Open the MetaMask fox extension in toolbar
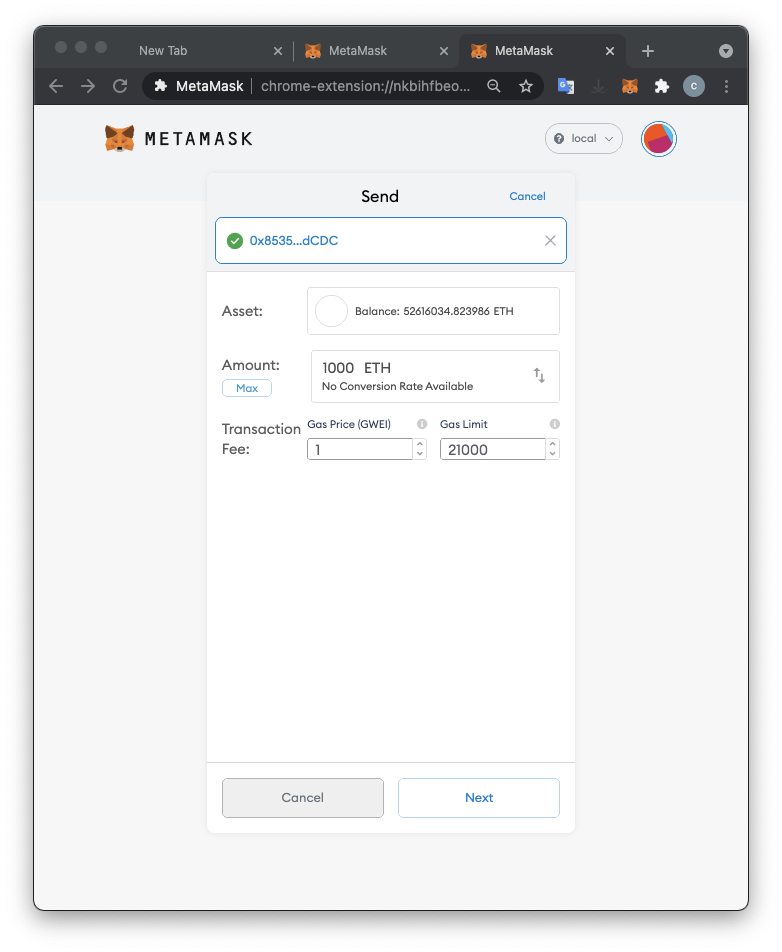The width and height of the screenshot is (782, 952). 630,86
